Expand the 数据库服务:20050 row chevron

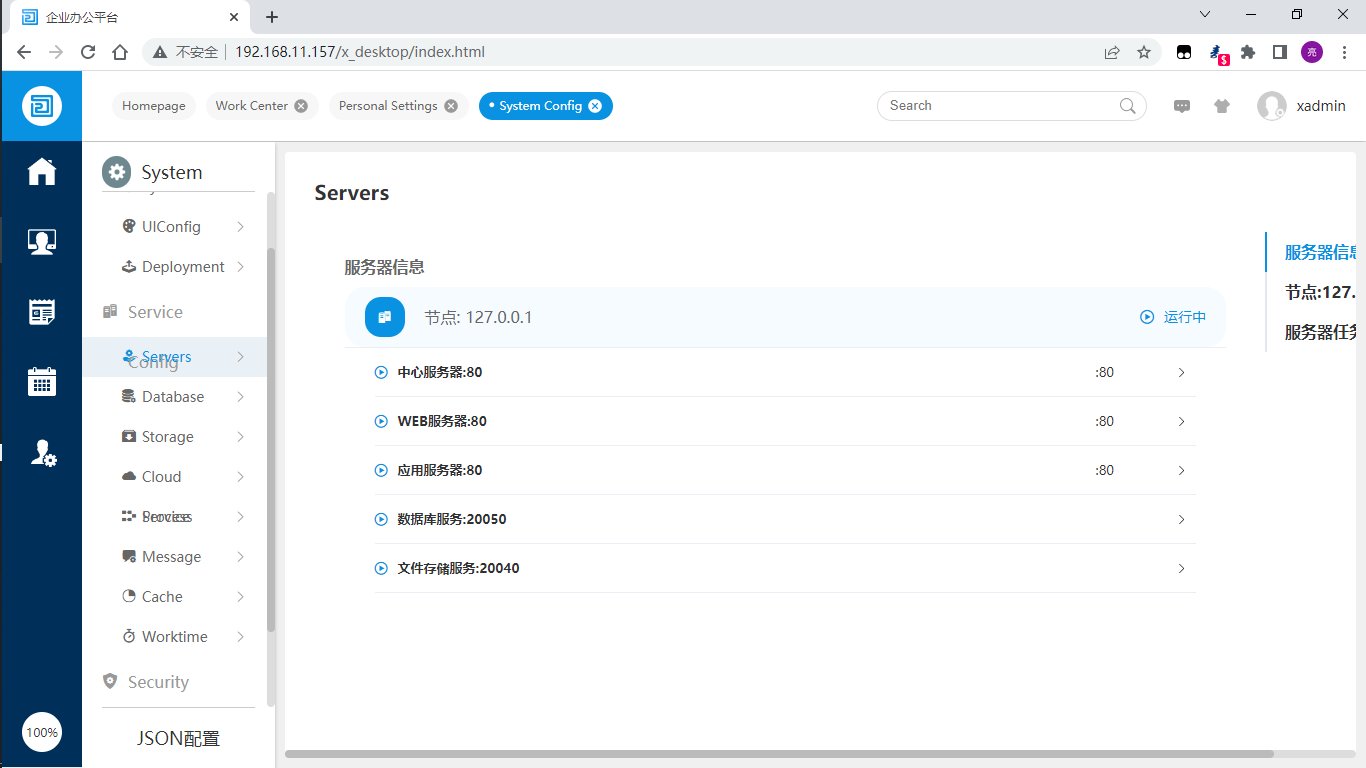click(x=1181, y=519)
